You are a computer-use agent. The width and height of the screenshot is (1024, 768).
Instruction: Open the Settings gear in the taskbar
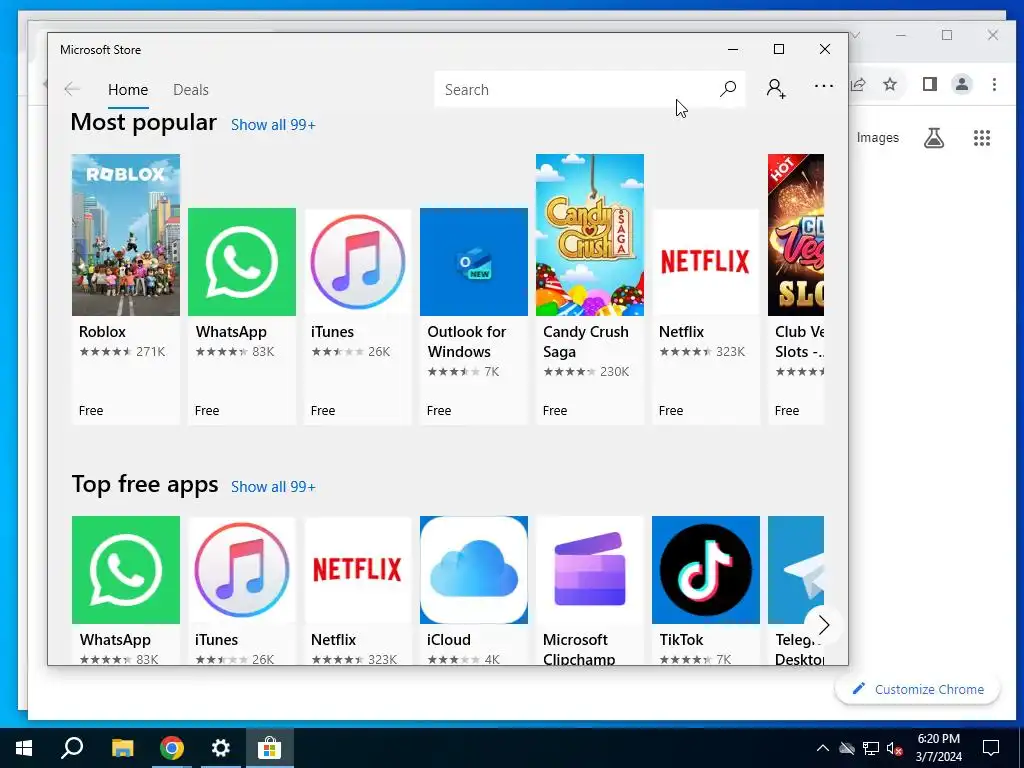tap(221, 748)
